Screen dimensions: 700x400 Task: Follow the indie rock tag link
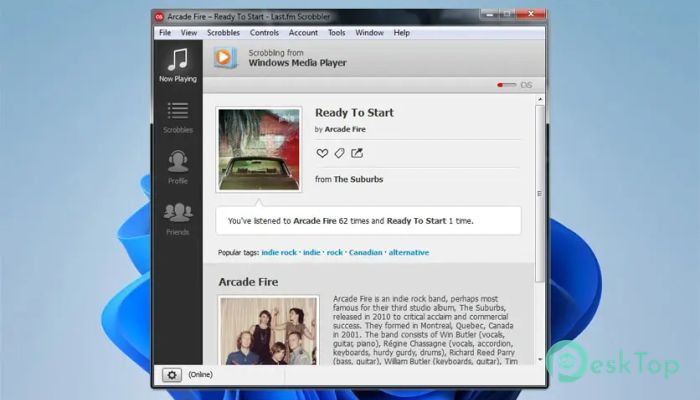(279, 252)
